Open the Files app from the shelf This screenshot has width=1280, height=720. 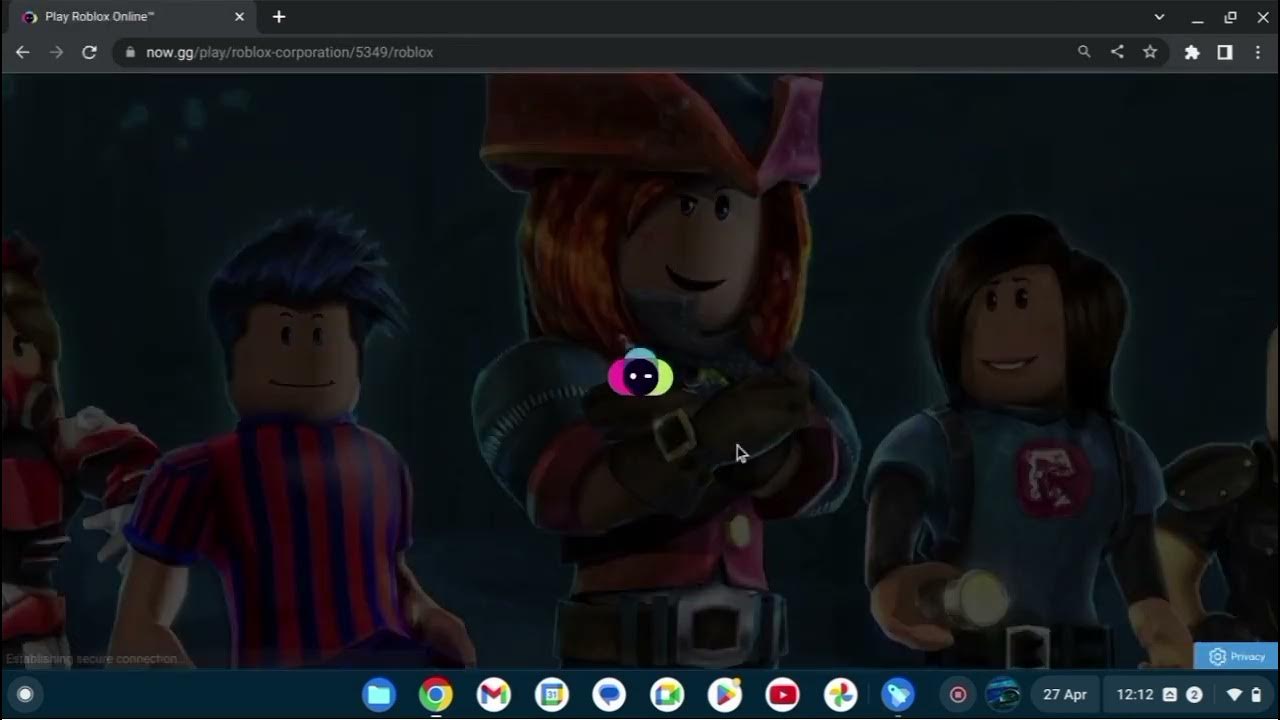pyautogui.click(x=378, y=694)
